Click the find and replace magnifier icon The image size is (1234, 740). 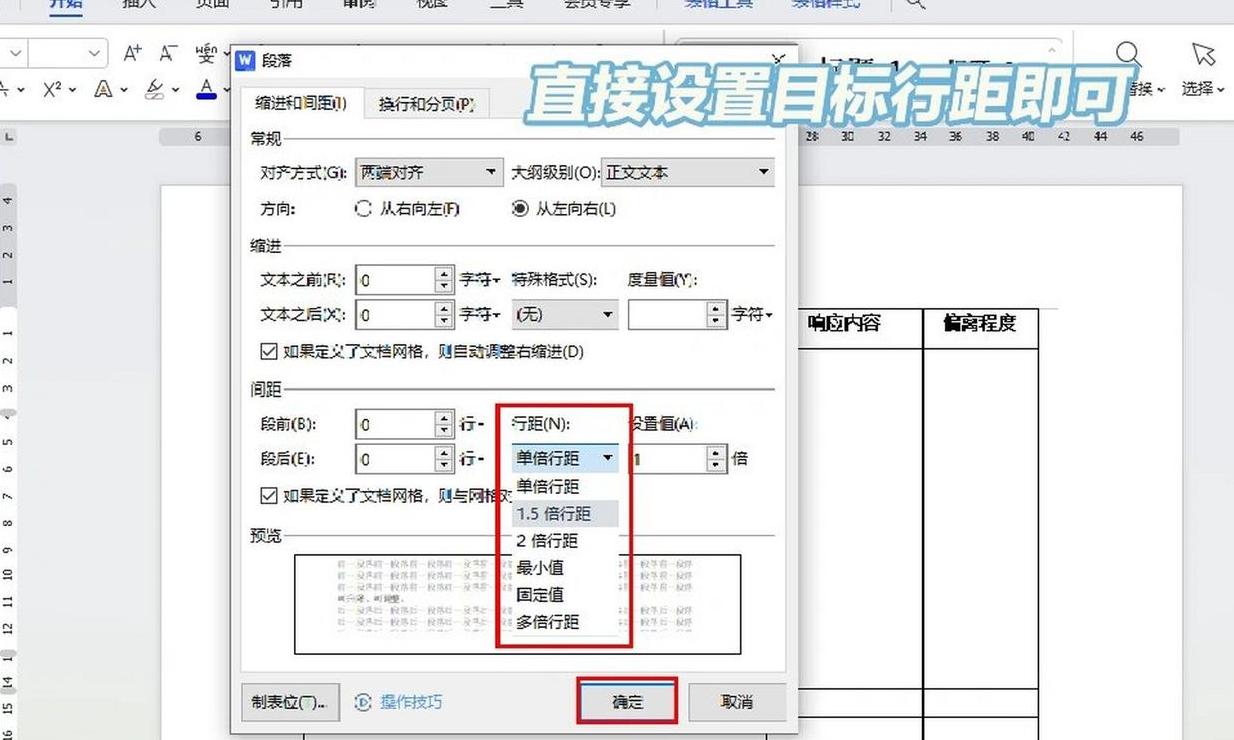click(x=1129, y=54)
